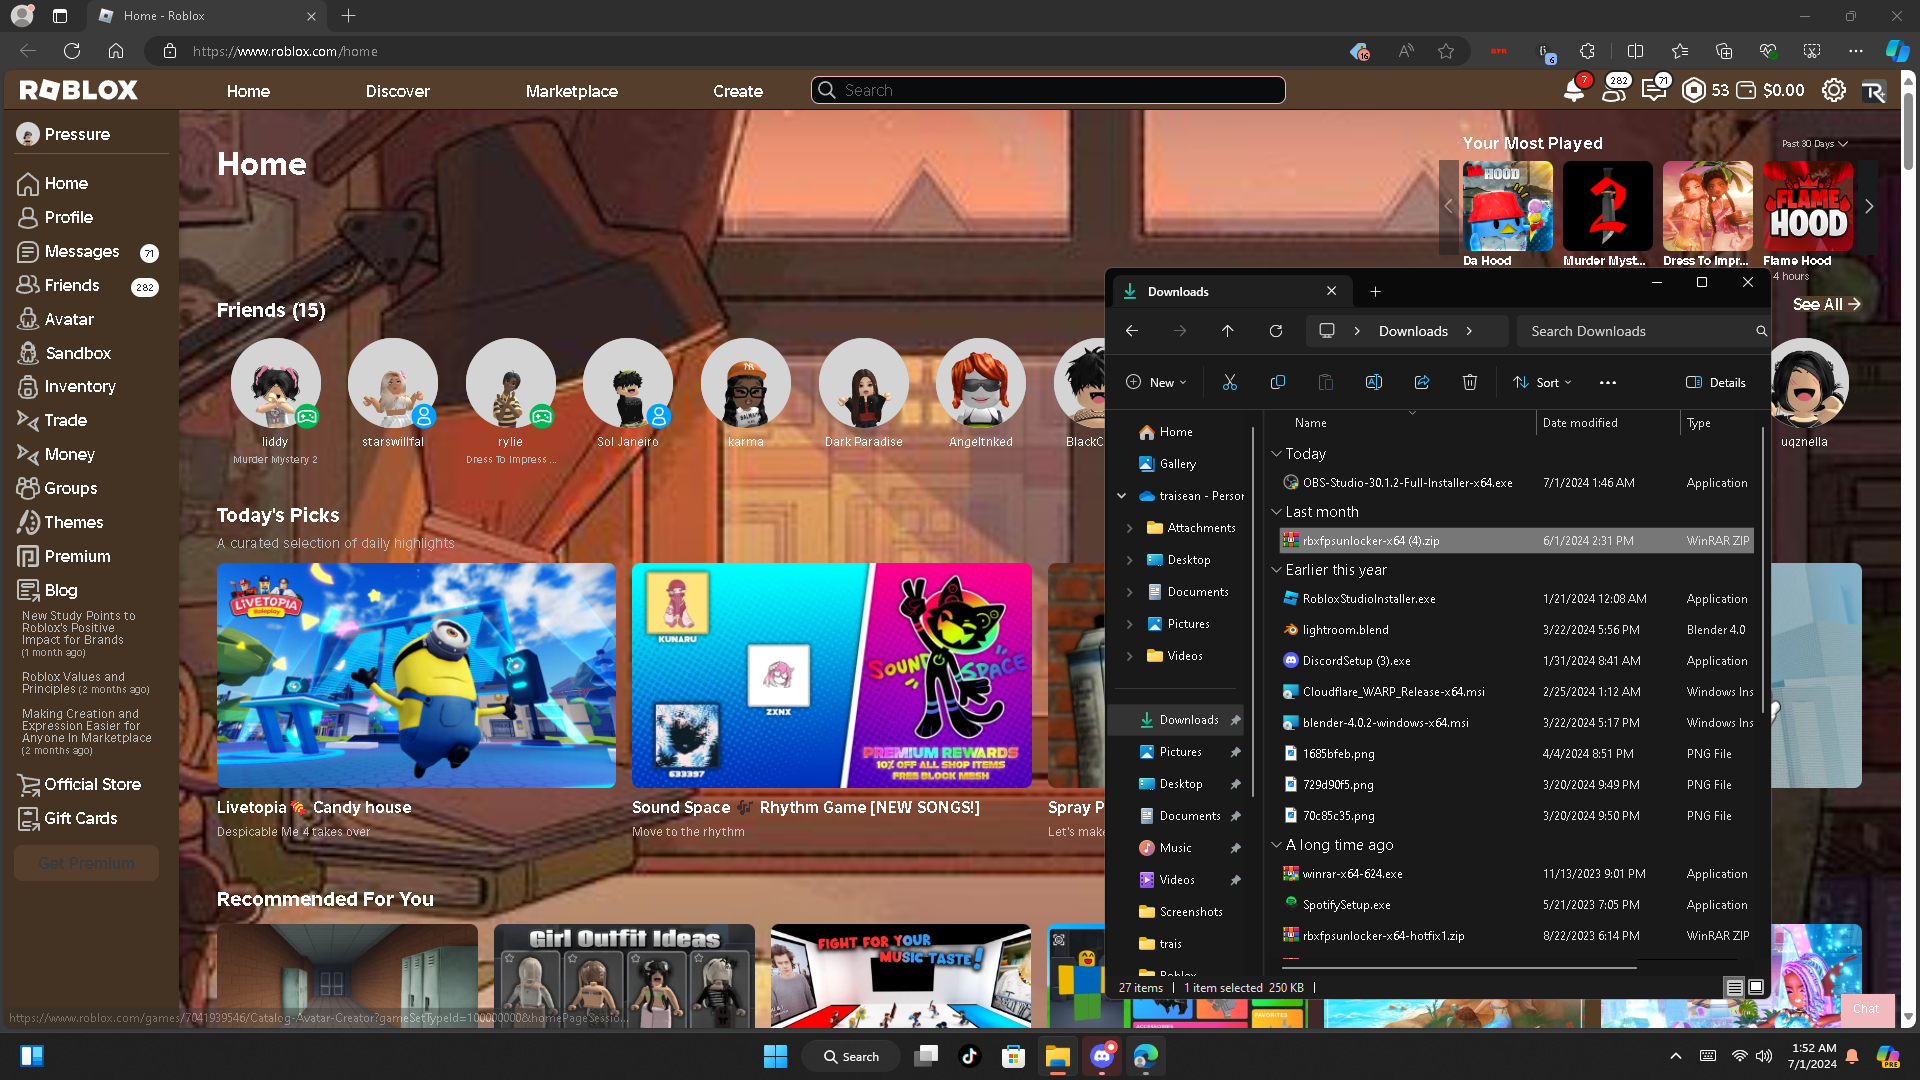Open the Chat button
The height and width of the screenshot is (1080, 1920).
pos(1866,1009)
